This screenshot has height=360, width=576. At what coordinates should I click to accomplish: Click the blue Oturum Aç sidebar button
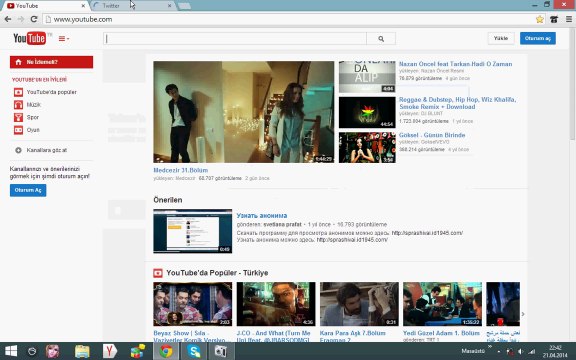[28, 190]
